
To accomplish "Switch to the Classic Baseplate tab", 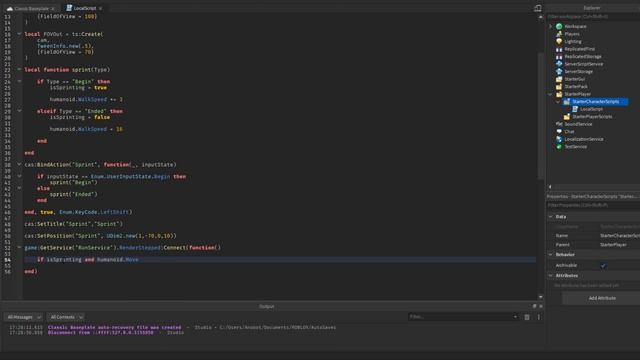I will 31,8.
